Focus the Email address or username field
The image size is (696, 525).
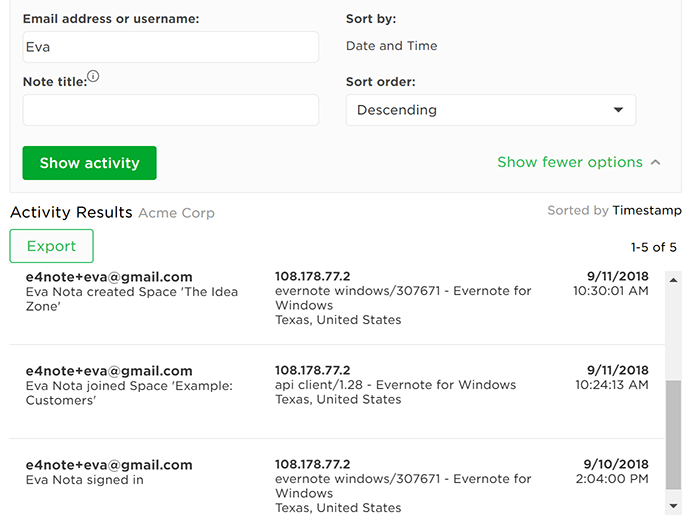click(x=170, y=47)
